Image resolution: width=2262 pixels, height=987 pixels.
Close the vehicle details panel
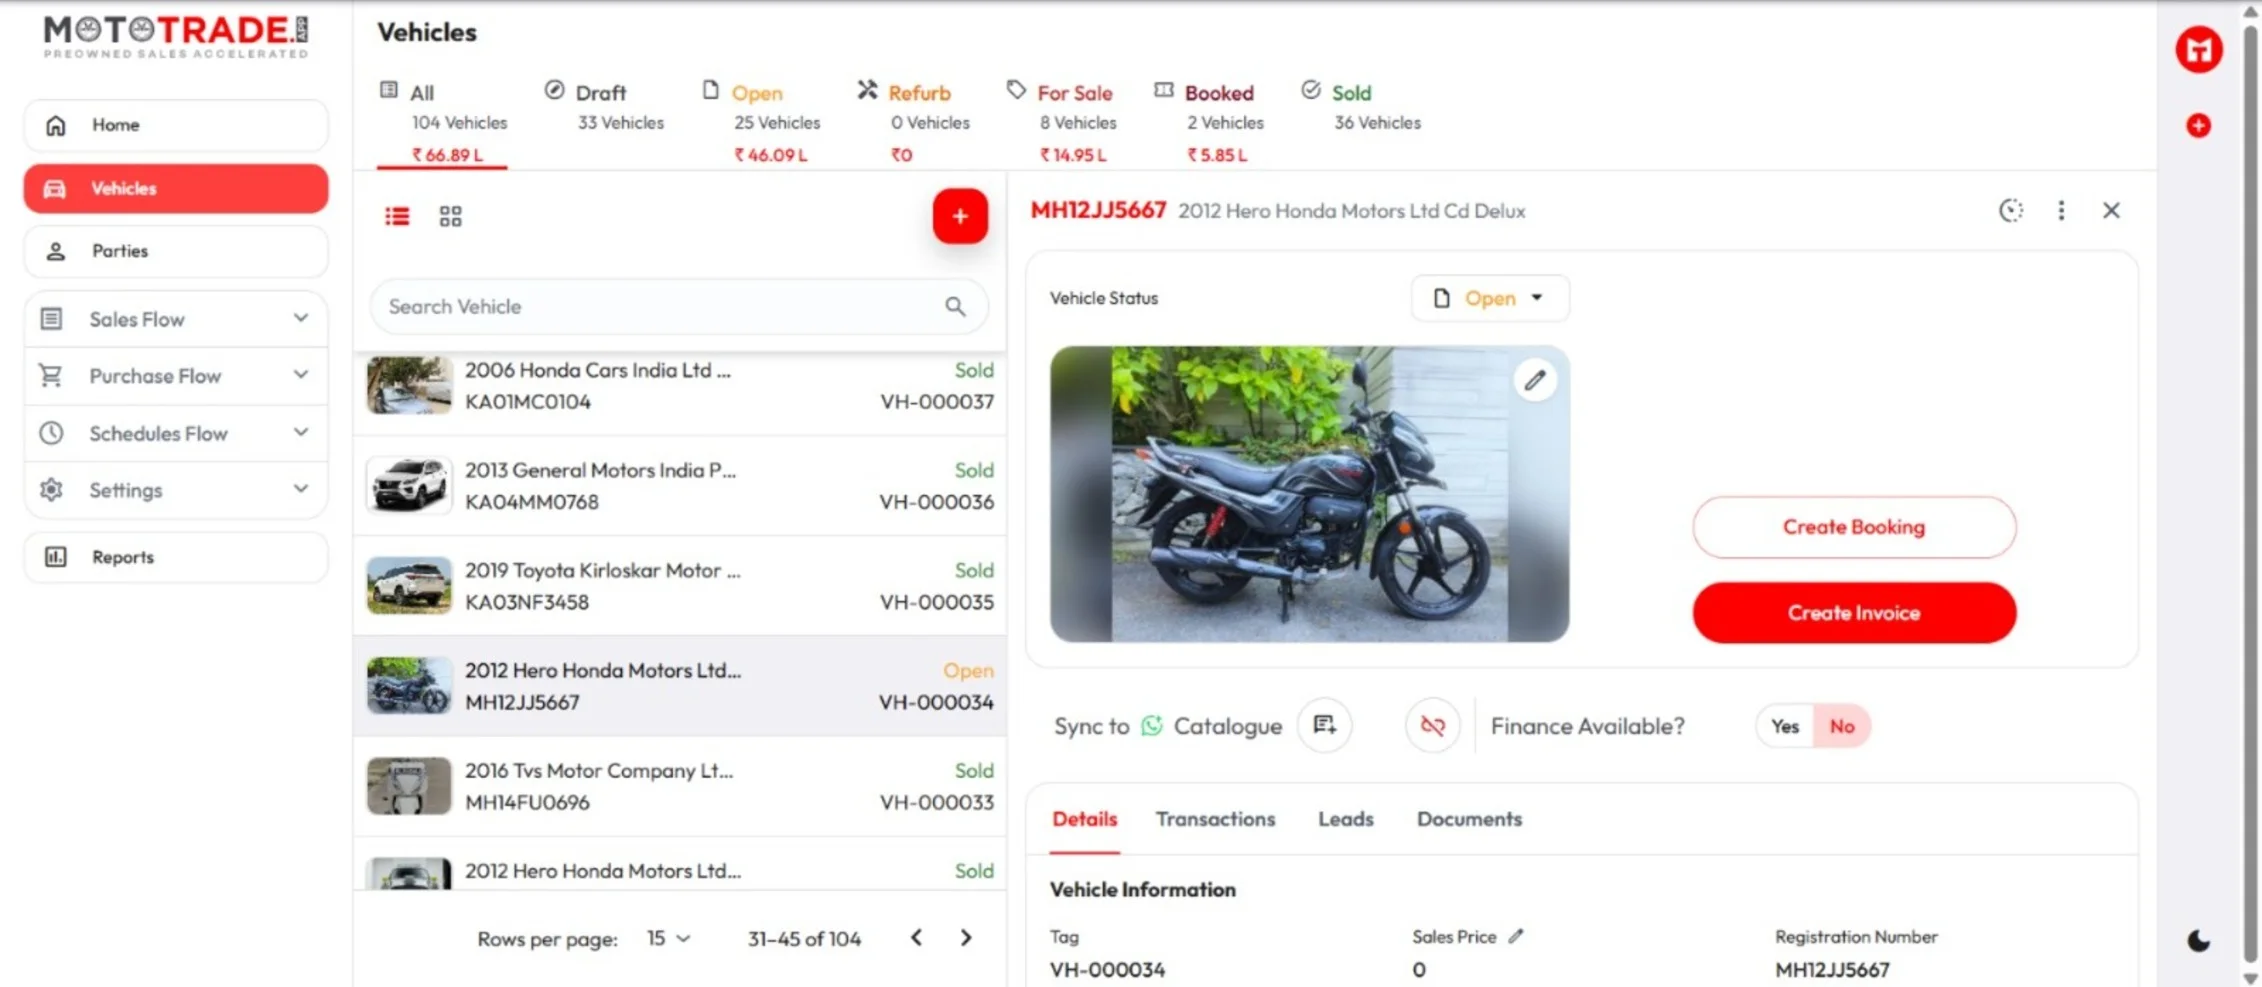click(2111, 210)
